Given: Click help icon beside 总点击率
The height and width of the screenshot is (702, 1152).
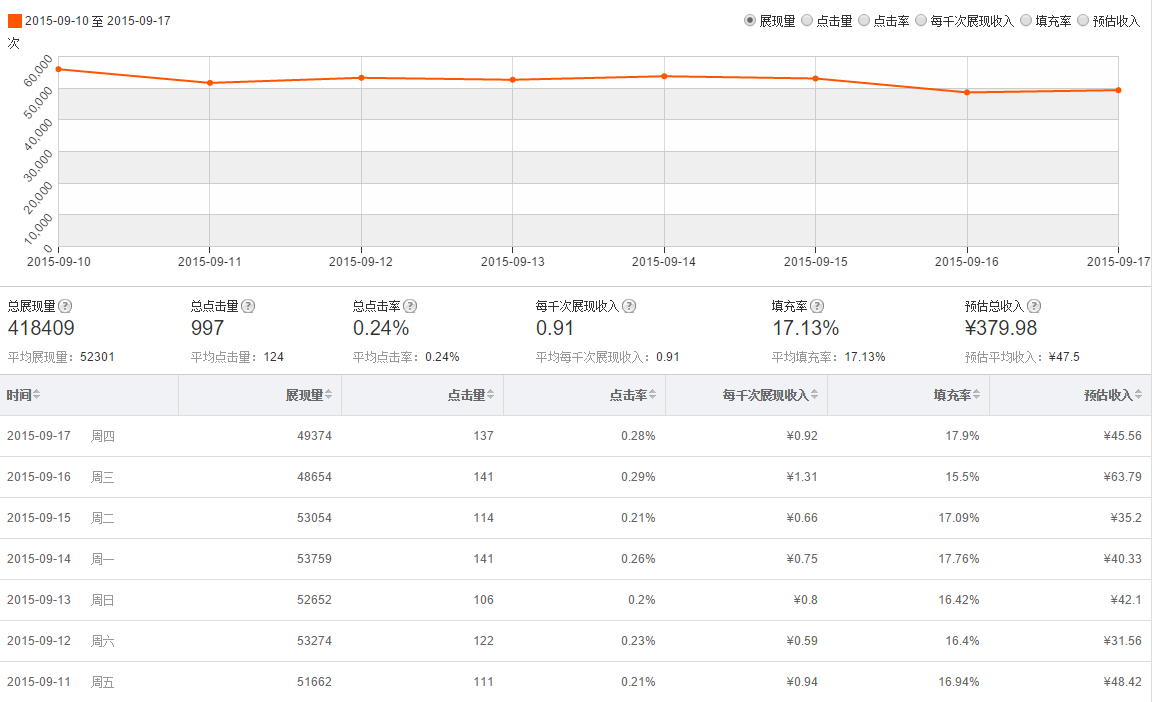Looking at the screenshot, I should pos(410,306).
